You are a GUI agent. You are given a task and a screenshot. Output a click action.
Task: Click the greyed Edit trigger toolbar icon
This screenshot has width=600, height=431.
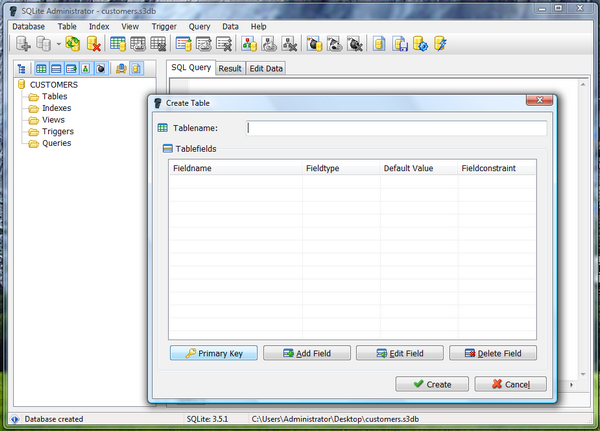335,44
